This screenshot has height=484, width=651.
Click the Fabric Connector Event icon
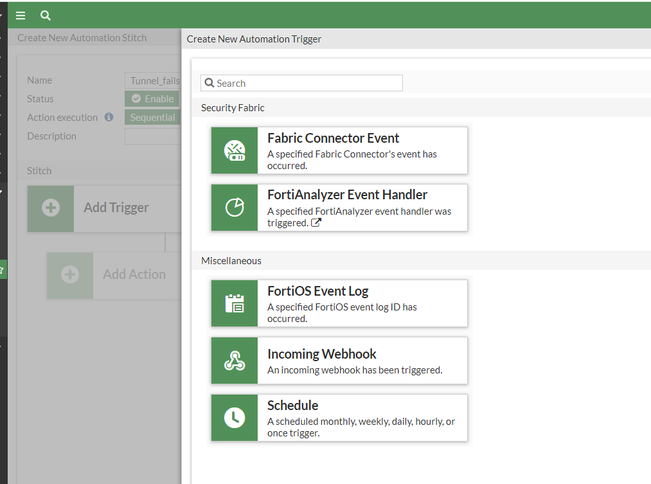point(235,150)
